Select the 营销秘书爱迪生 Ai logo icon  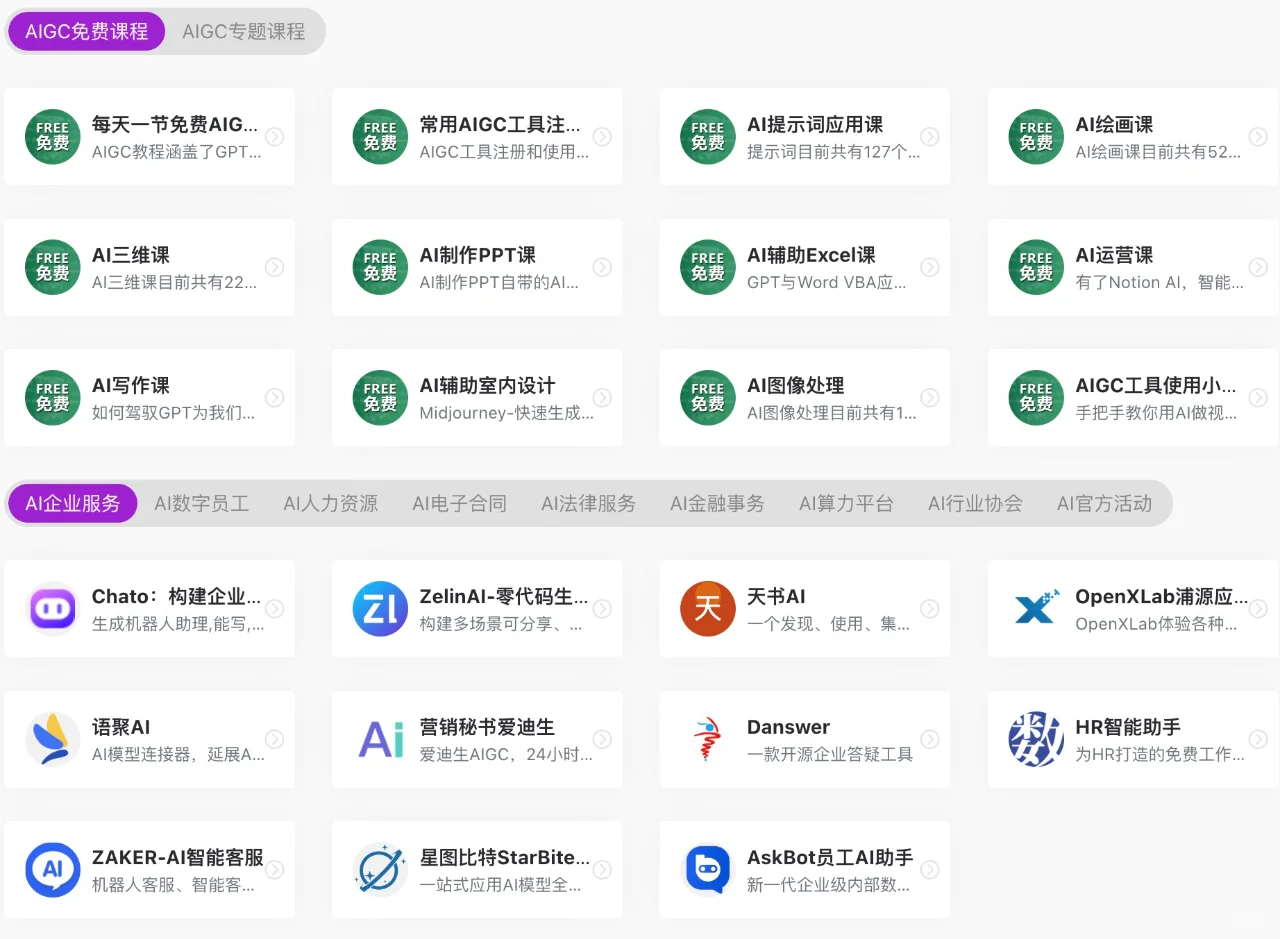380,739
